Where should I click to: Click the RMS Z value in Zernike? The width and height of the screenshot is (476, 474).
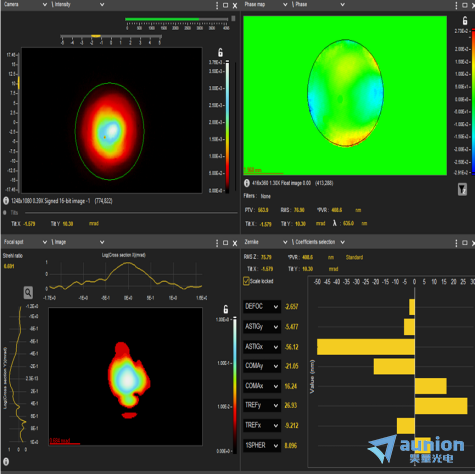[x=266, y=257]
